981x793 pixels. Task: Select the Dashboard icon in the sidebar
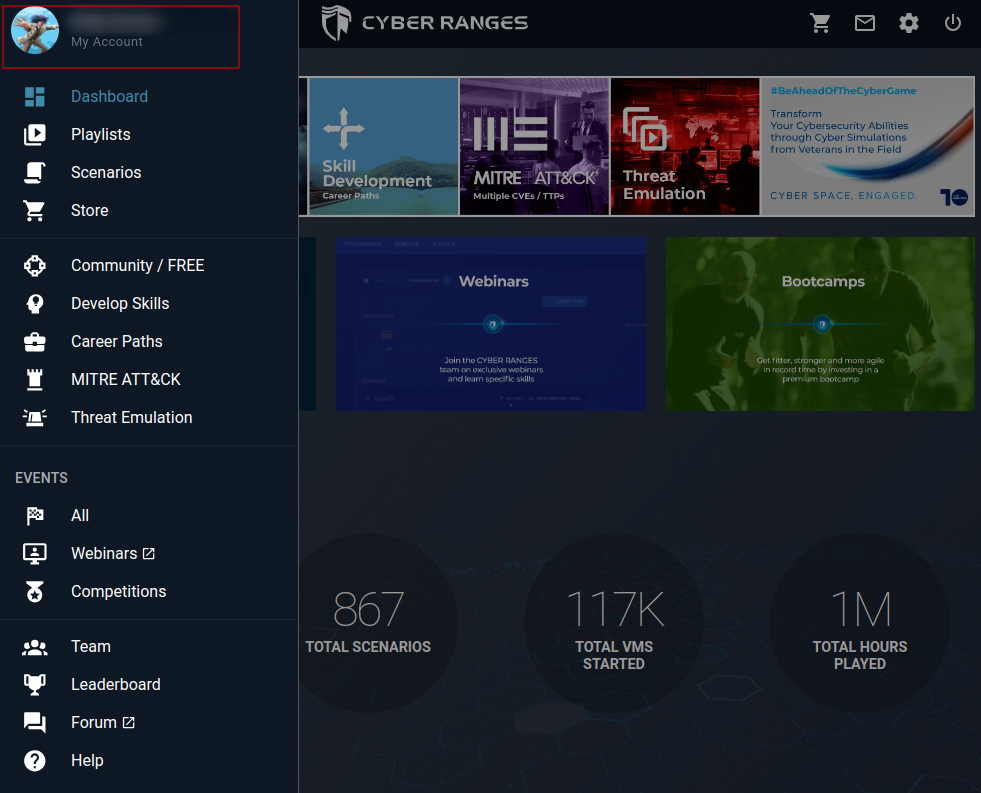point(35,96)
